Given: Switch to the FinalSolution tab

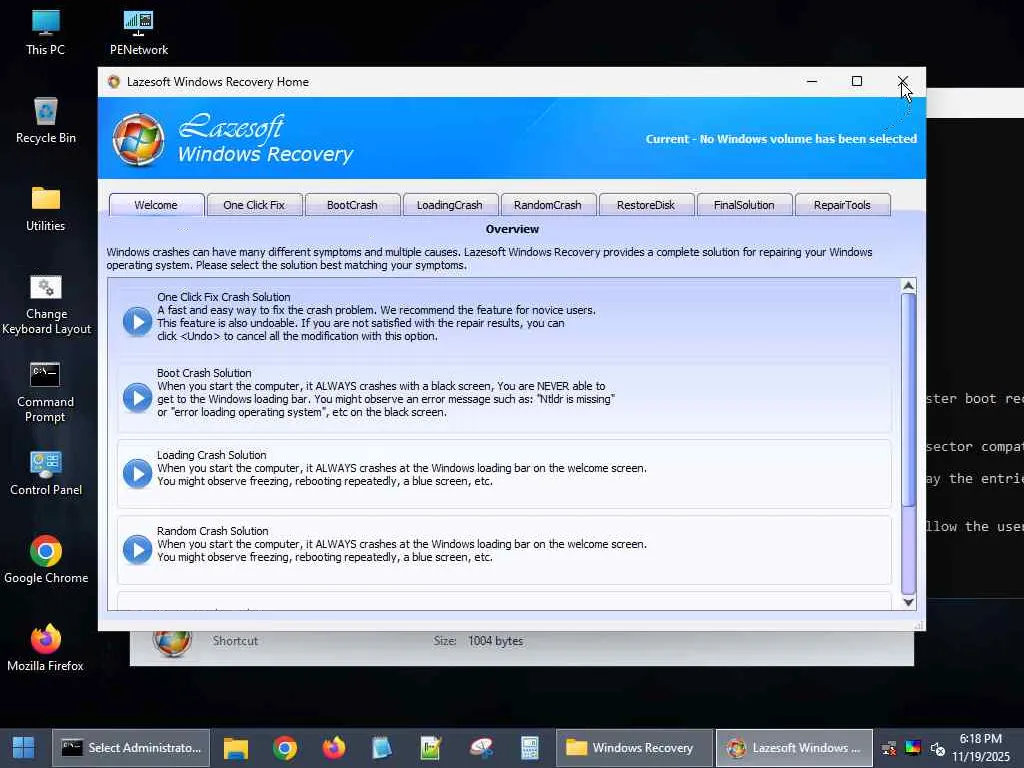Looking at the screenshot, I should pyautogui.click(x=744, y=205).
